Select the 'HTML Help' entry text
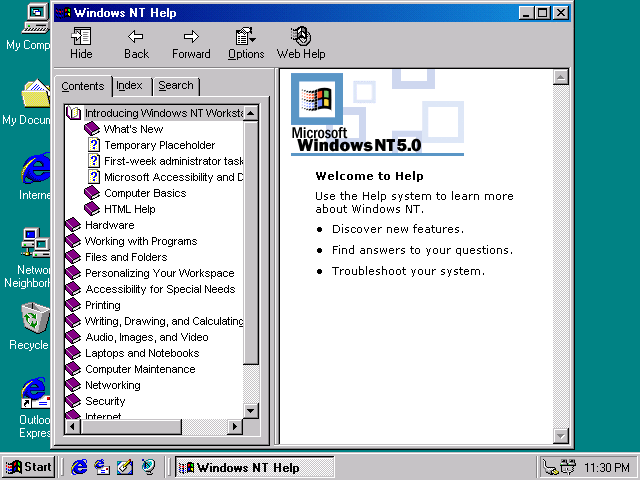 [130, 209]
